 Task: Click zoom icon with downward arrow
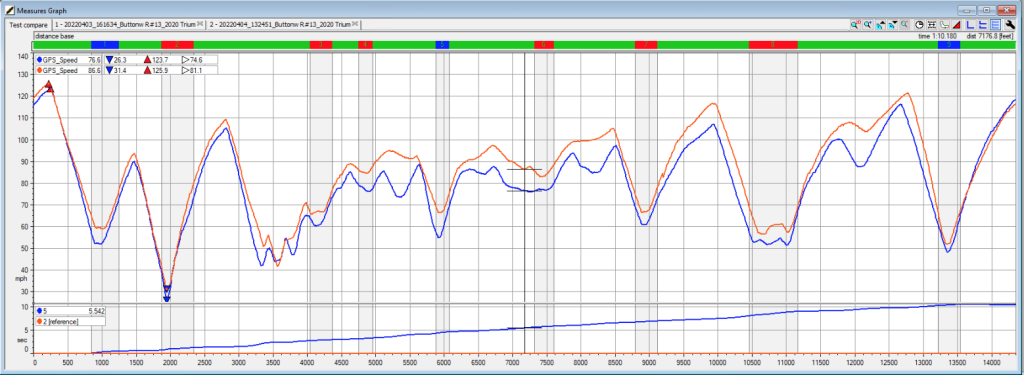pyautogui.click(x=893, y=24)
